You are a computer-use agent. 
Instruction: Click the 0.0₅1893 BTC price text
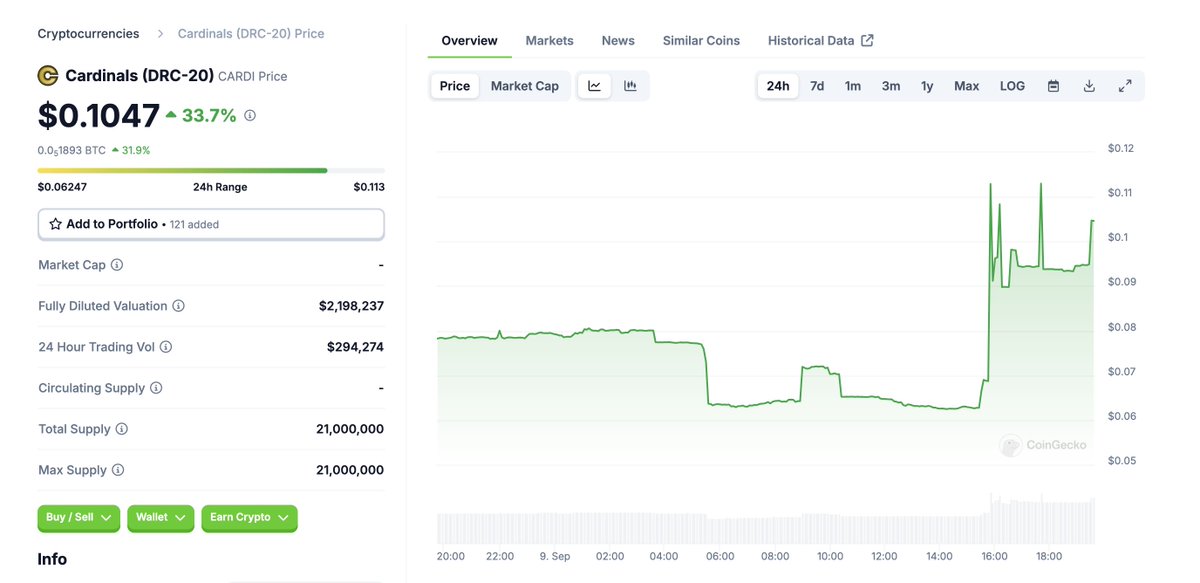click(72, 150)
